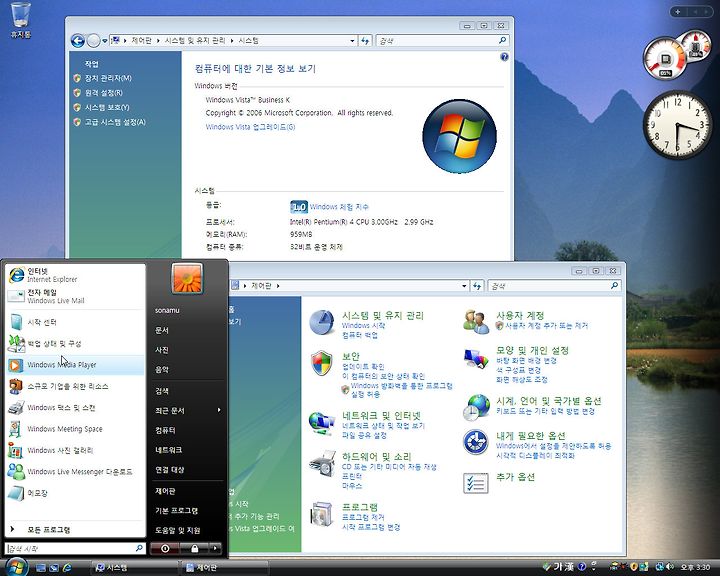This screenshot has width=720, height=576.
Task: Refresh the System window address bar
Action: pos(365,41)
